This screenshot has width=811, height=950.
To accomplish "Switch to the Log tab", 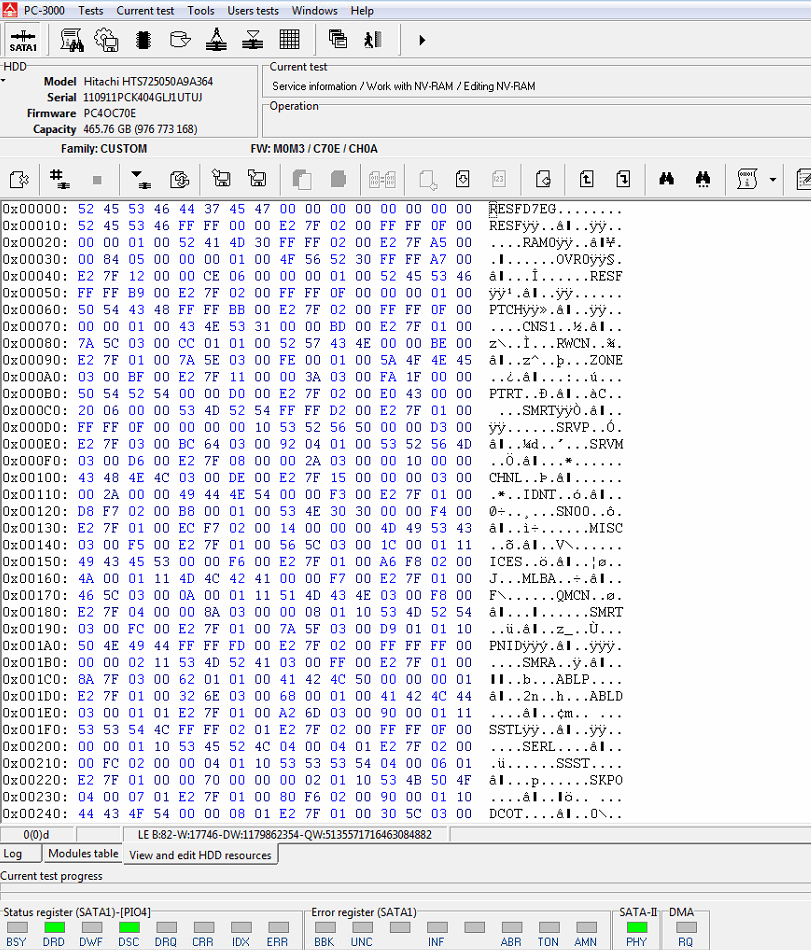I will coord(20,854).
